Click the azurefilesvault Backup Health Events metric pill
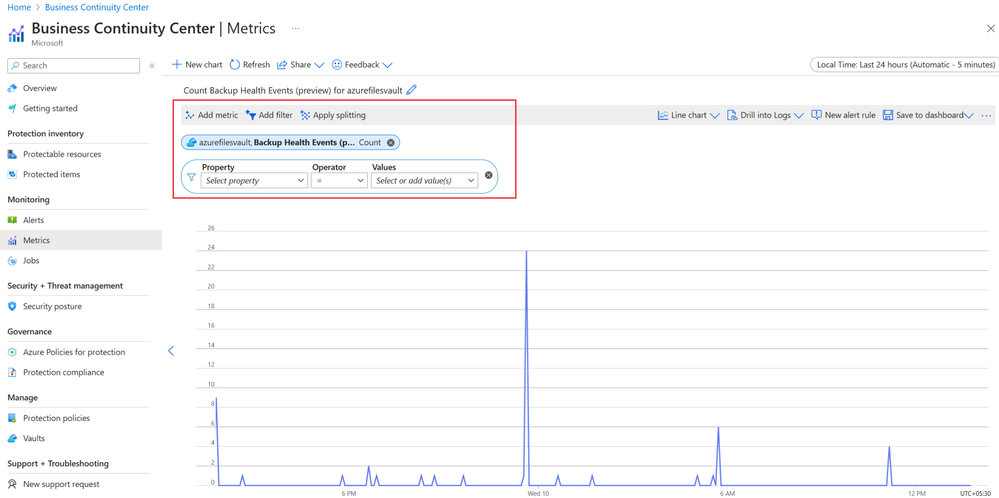 tap(290, 143)
